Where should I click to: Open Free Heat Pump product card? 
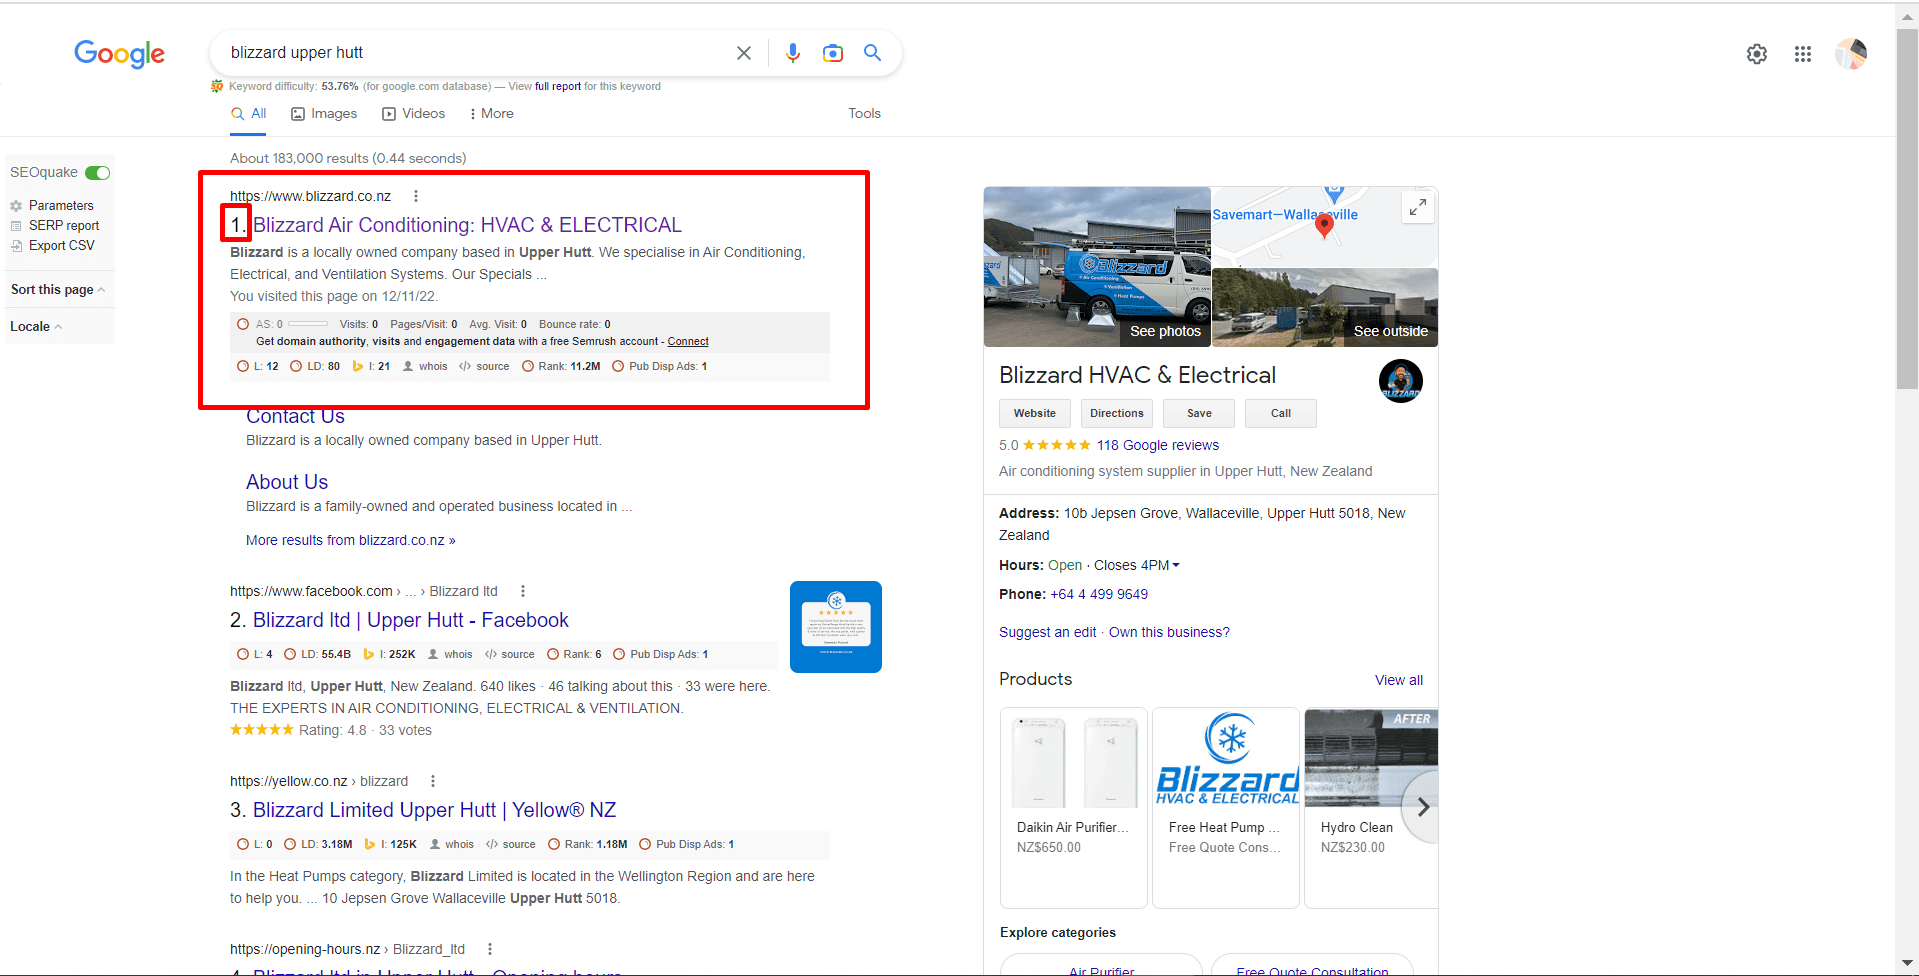[1226, 808]
